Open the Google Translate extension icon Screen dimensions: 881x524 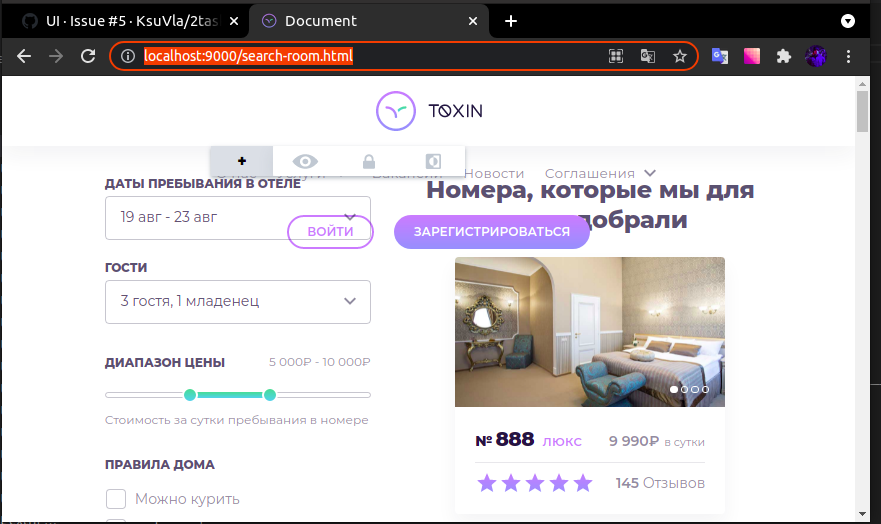pos(720,56)
